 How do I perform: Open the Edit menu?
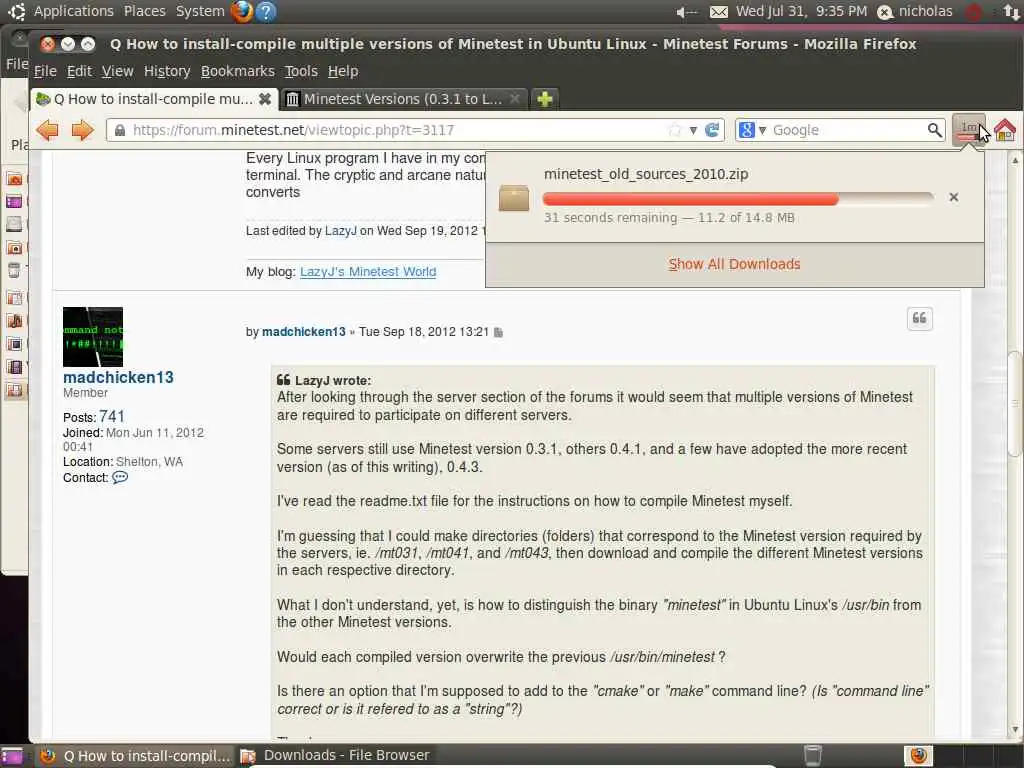[x=79, y=71]
